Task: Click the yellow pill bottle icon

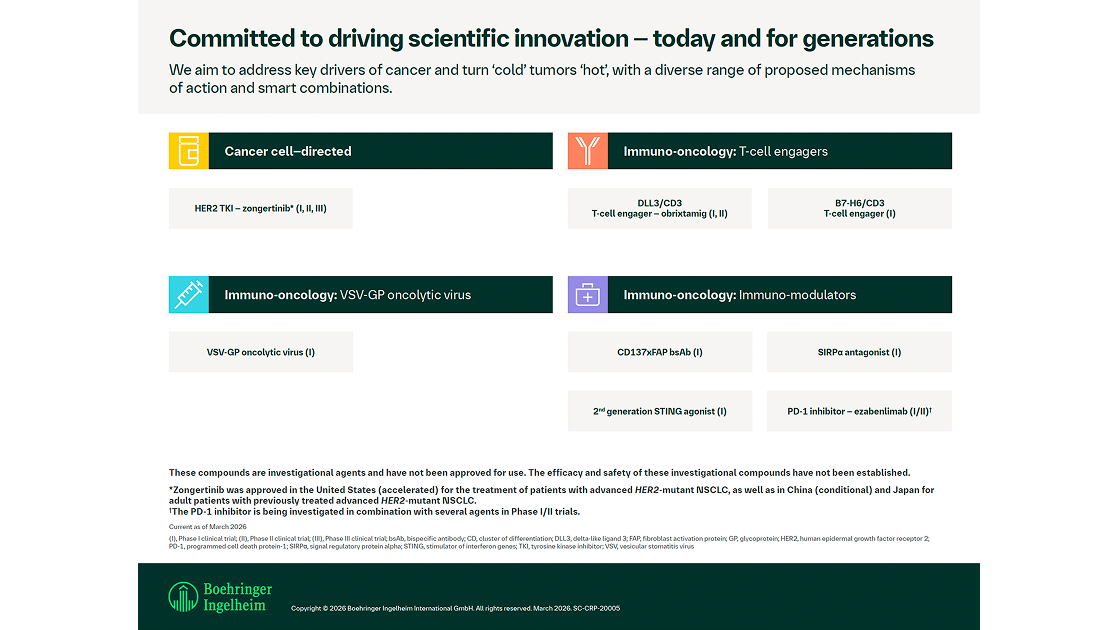Action: pyautogui.click(x=189, y=151)
